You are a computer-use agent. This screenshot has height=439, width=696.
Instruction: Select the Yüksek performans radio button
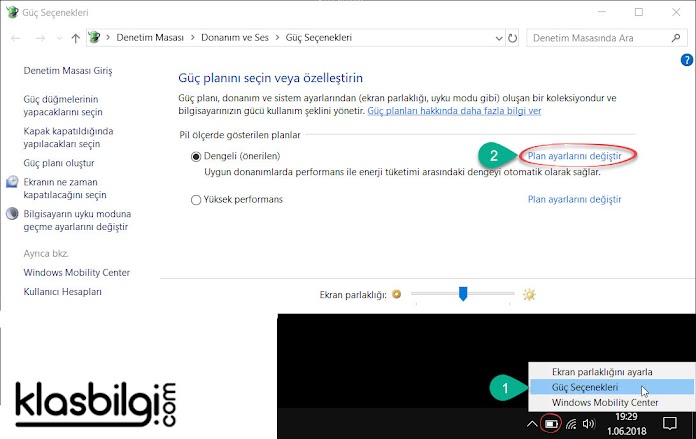(196, 200)
